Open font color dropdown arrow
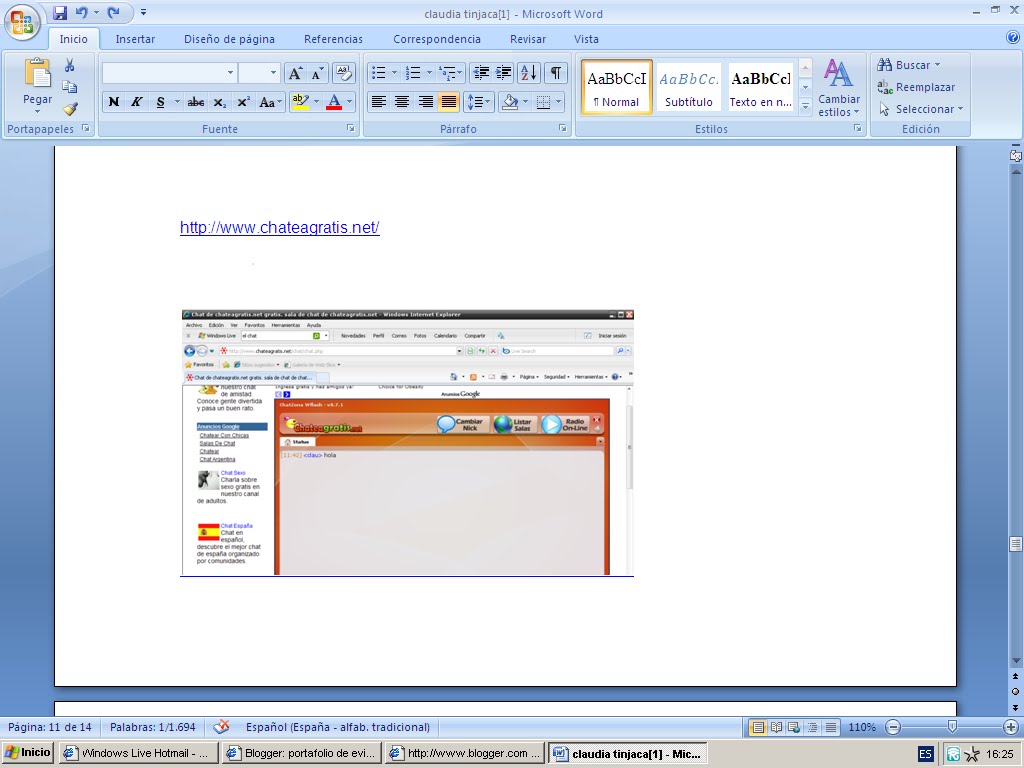 point(349,102)
